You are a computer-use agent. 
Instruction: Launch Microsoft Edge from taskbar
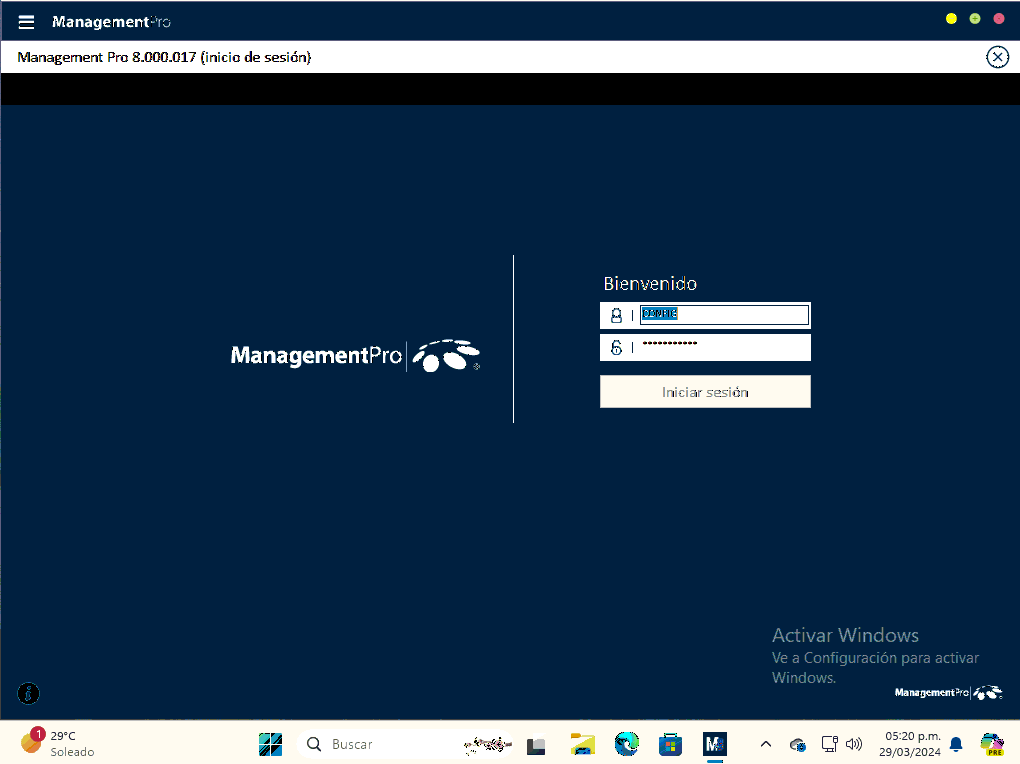(626, 744)
